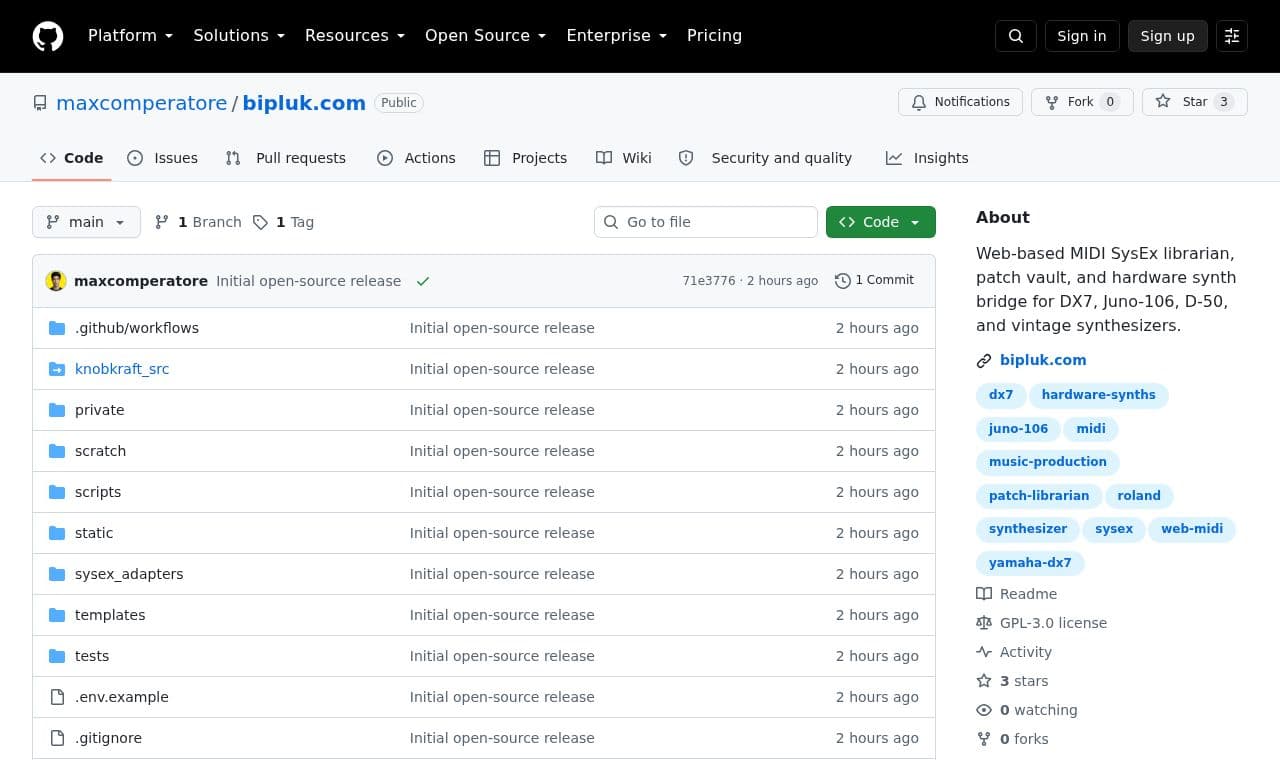
Task: Open the search magnifier icon
Action: pos(1016,36)
